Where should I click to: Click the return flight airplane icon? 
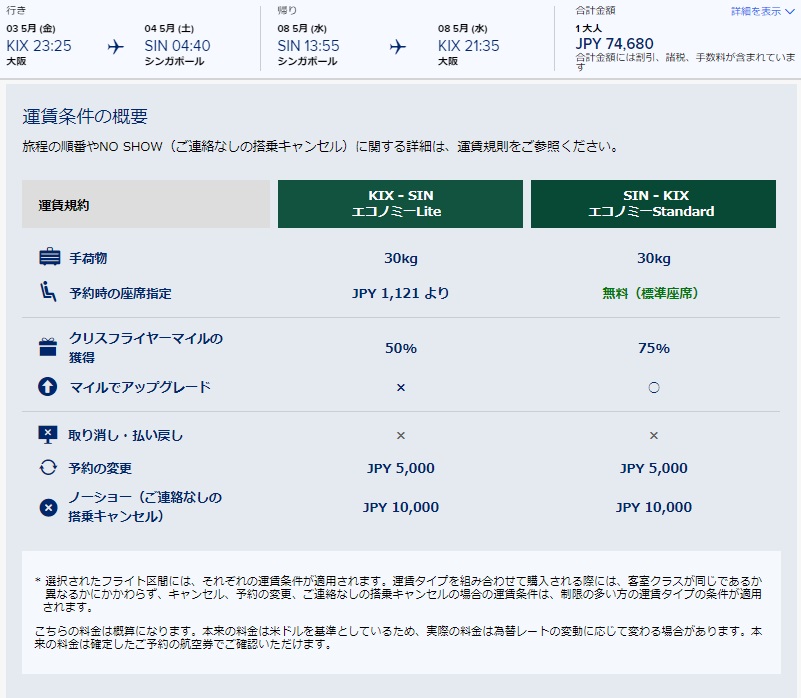(x=397, y=47)
